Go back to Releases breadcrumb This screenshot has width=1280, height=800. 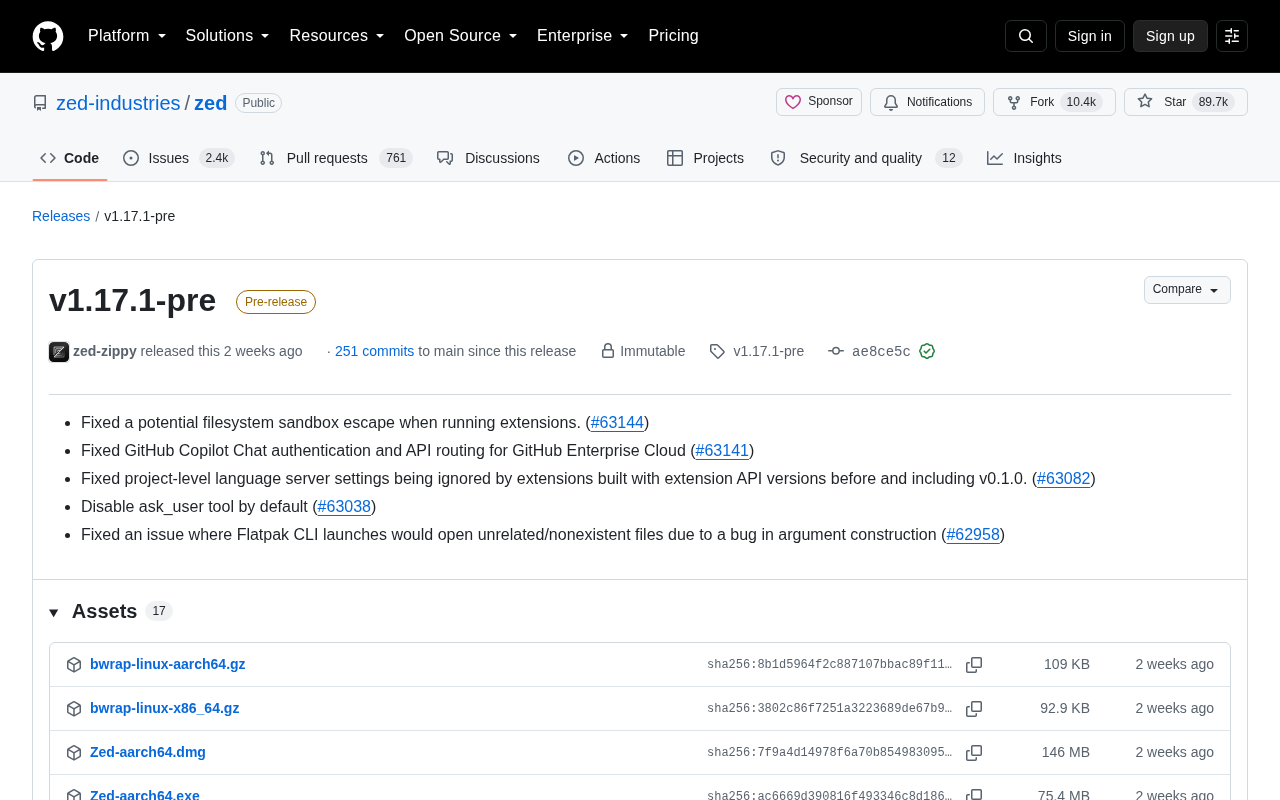[x=61, y=216]
